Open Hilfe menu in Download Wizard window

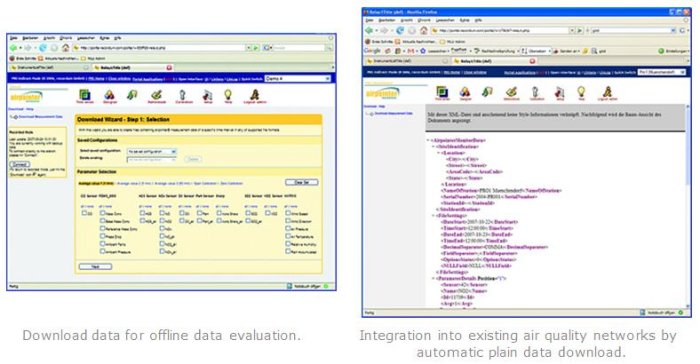(117, 38)
